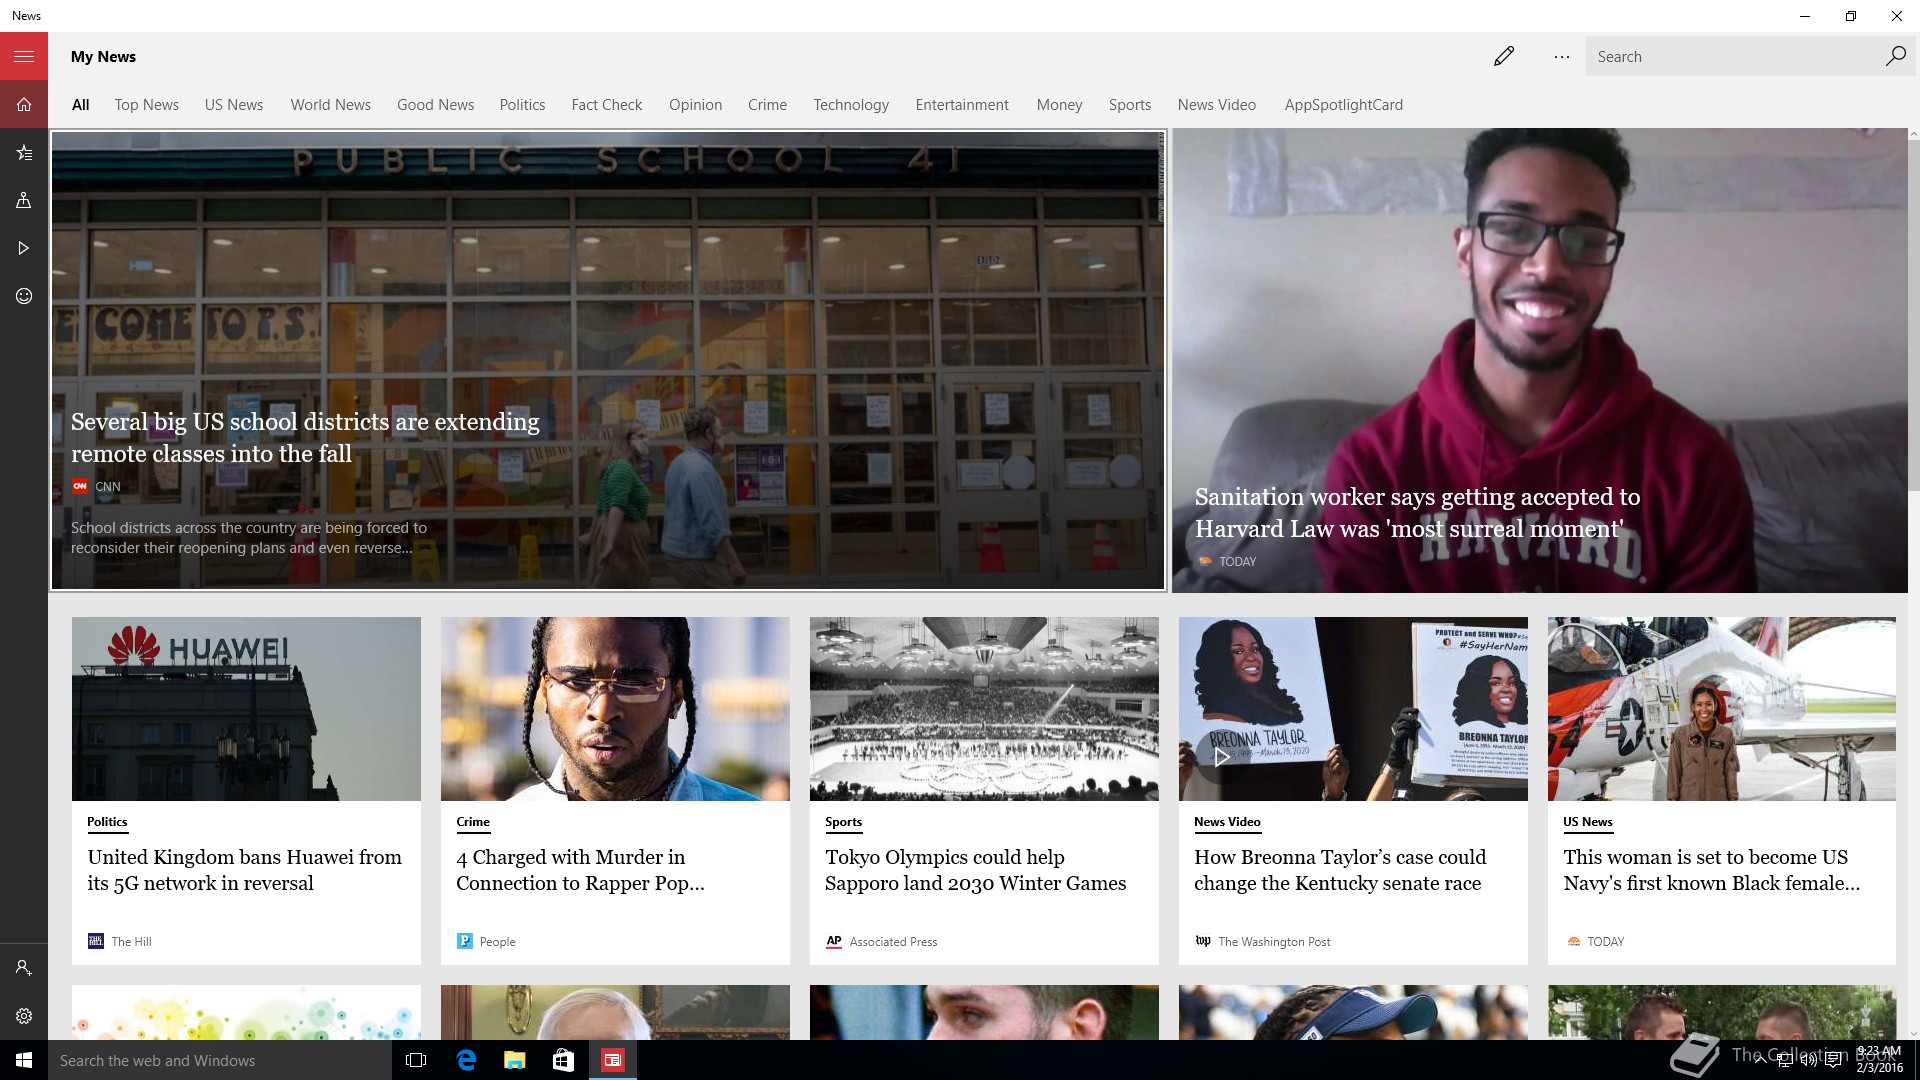Click the US News category label on card
1920x1080 pixels.
click(1588, 822)
